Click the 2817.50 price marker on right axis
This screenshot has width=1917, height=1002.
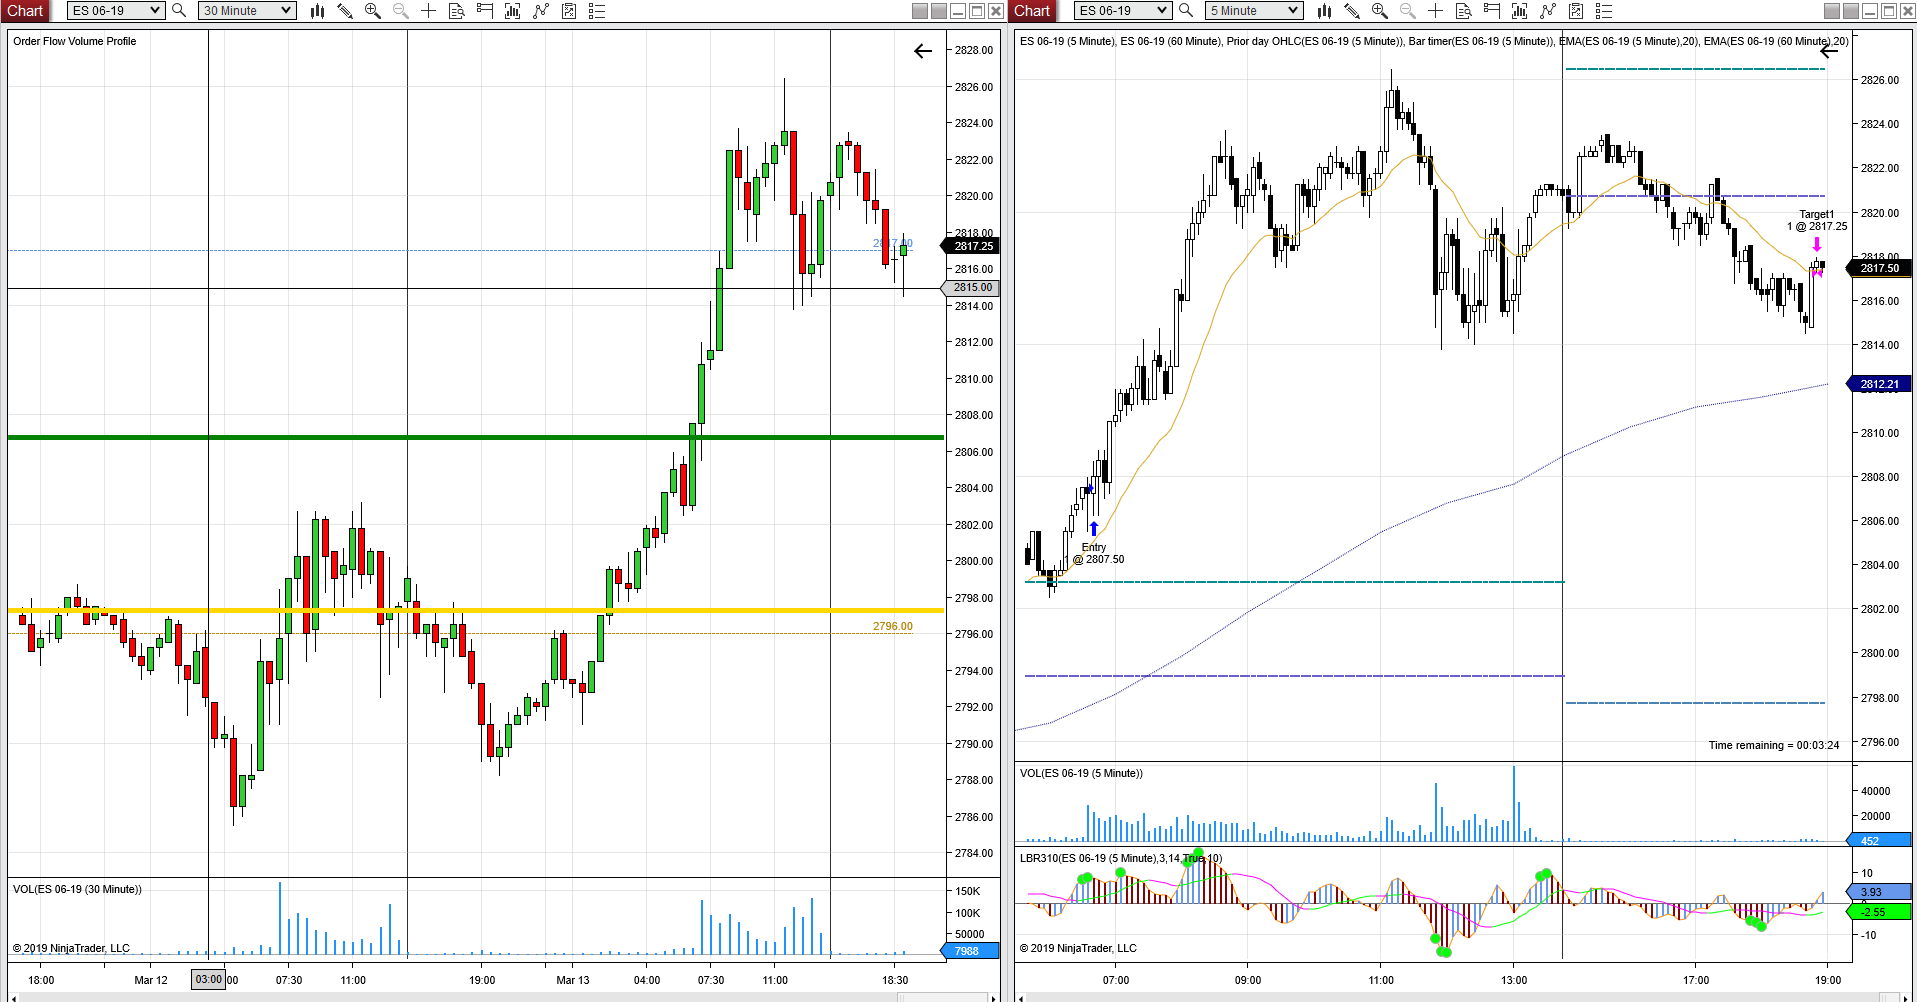[1881, 268]
